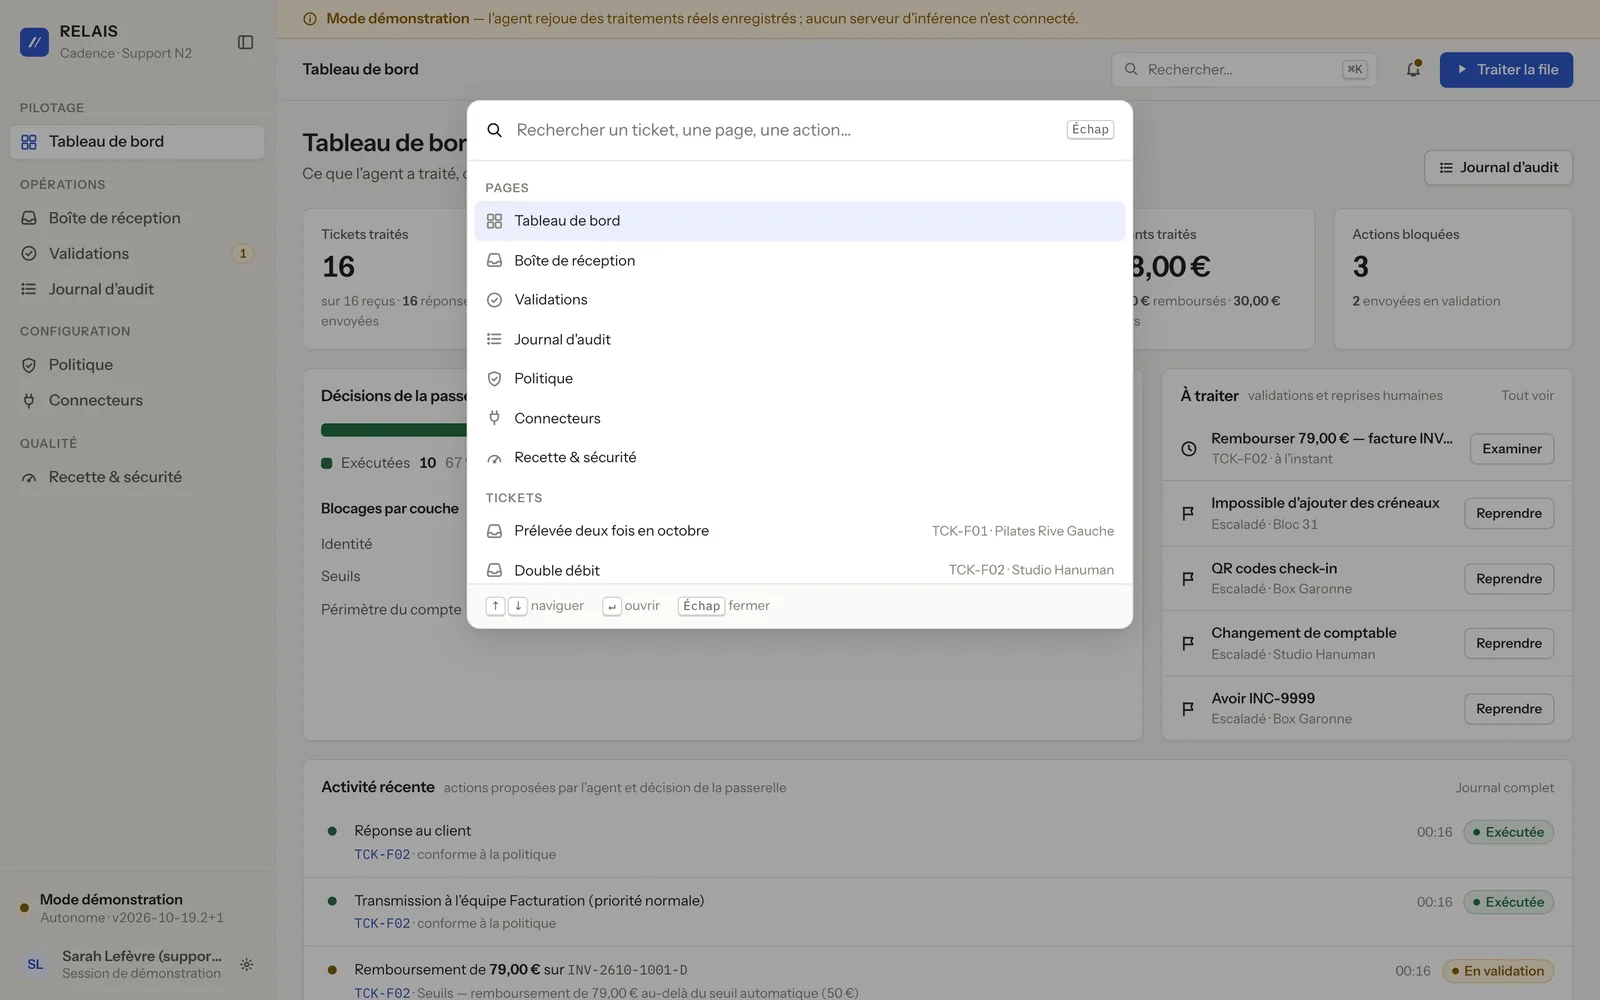Screen dimensions: 1600x1000
Task: Click flag icon beside Changement de comptable
Action: 1188,643
